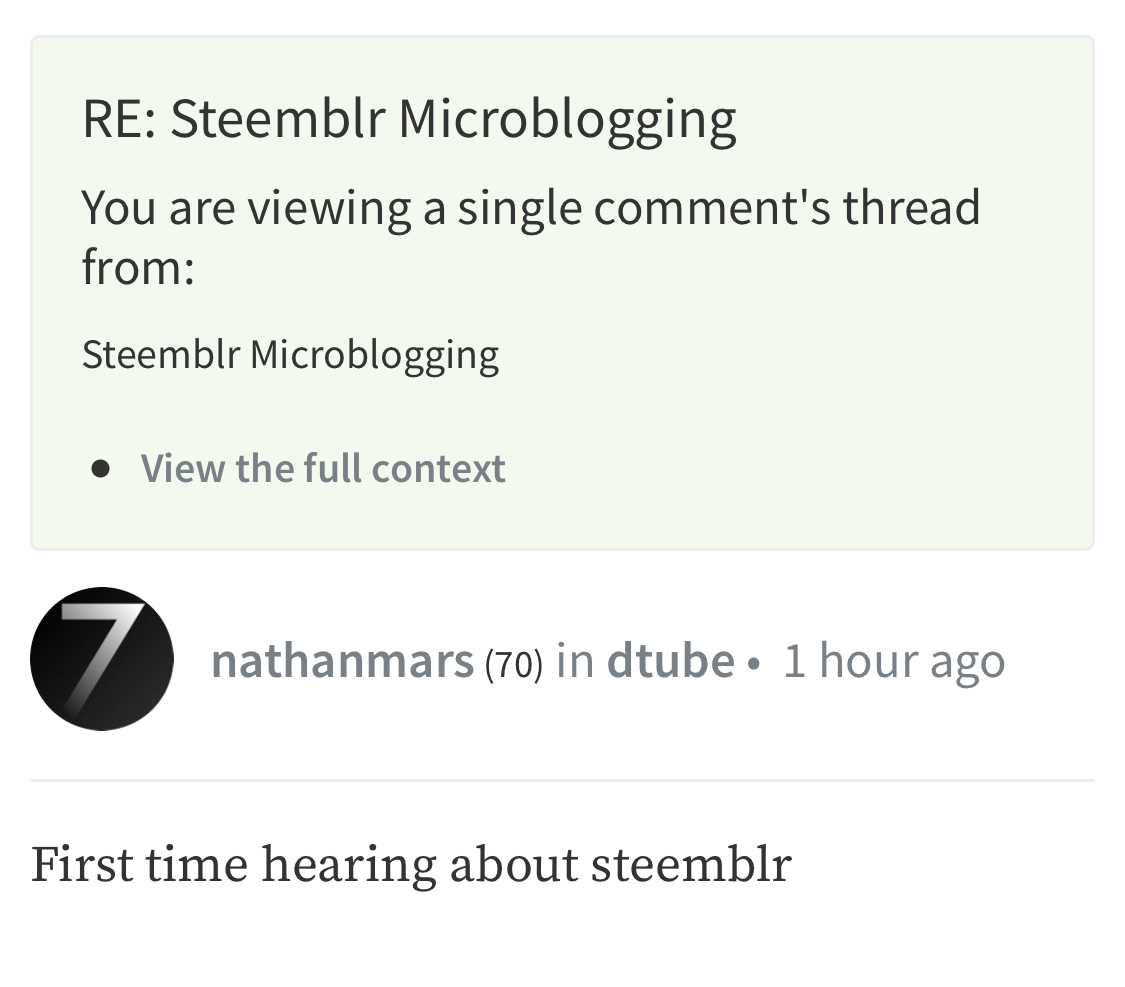Follow the 'View the full context' link
Screen dimensions: 1125x987
click(x=323, y=468)
